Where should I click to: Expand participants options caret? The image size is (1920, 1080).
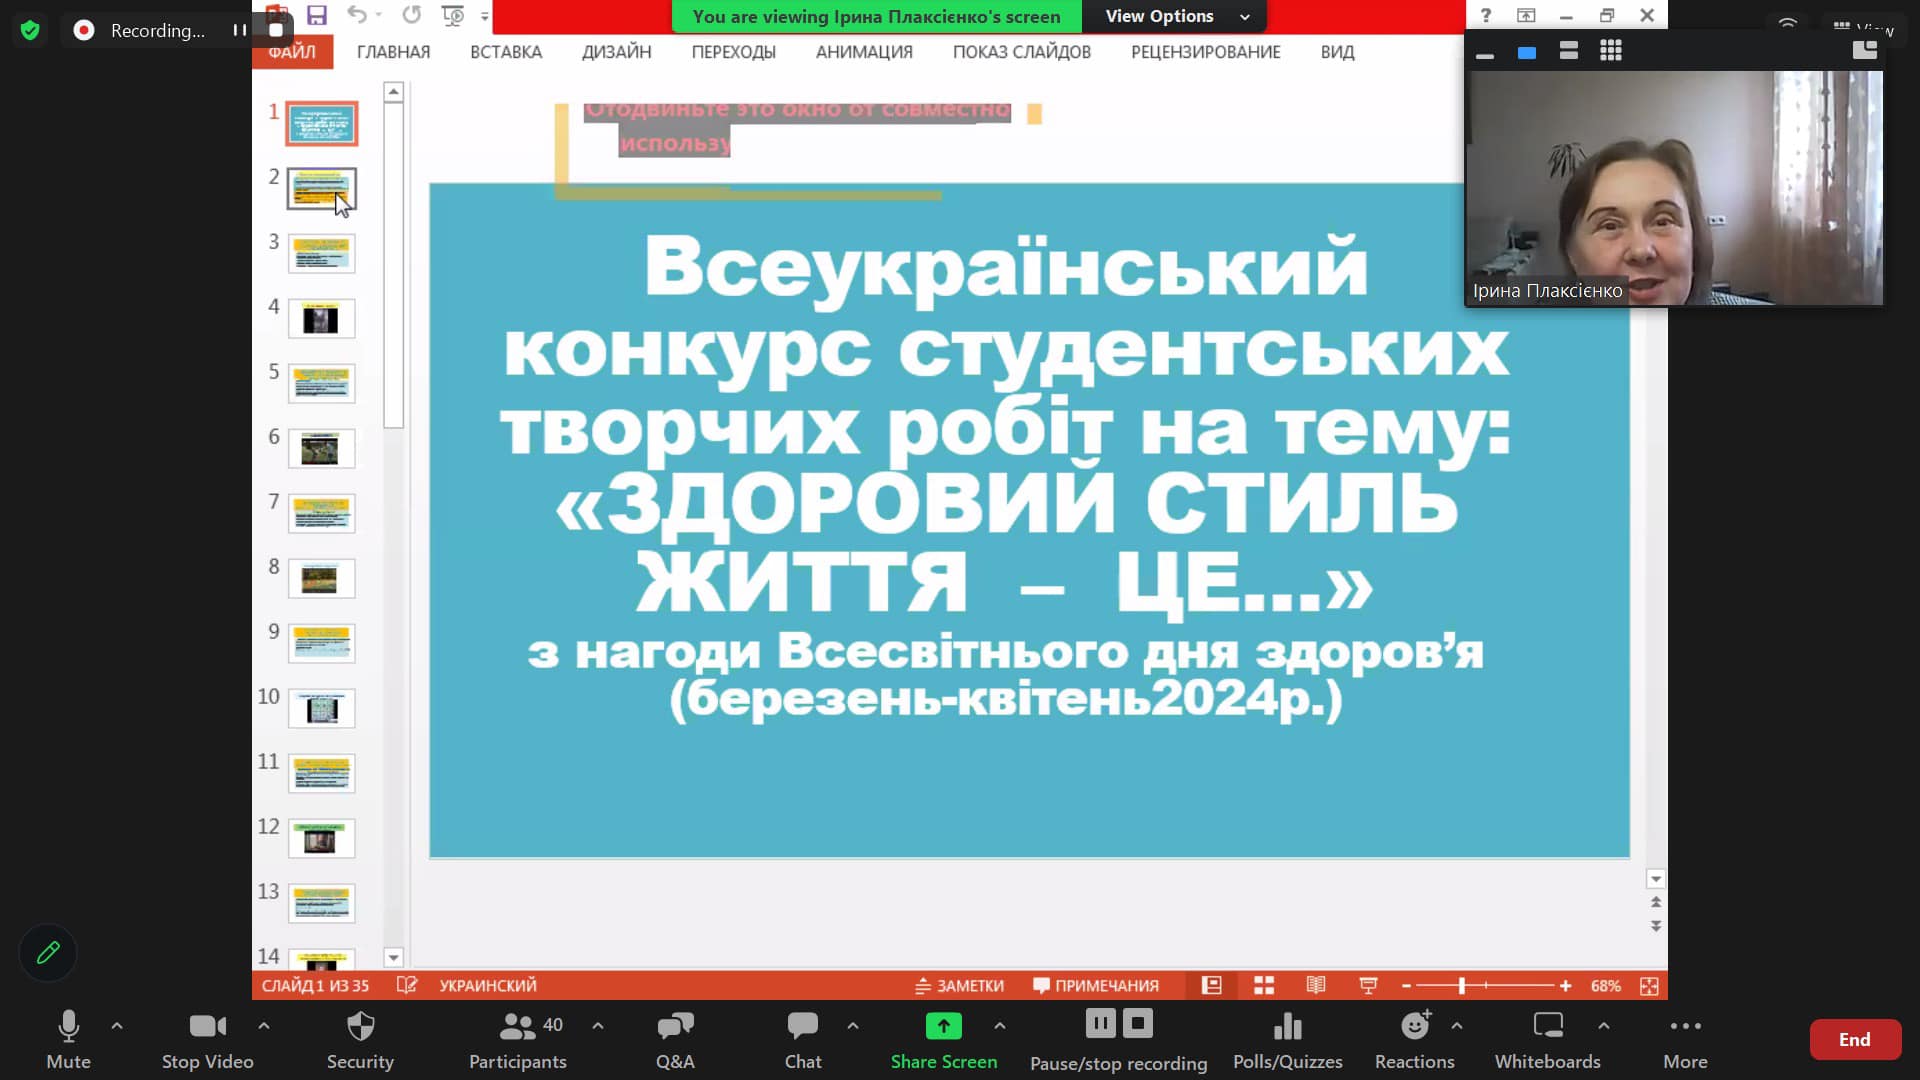[x=598, y=1026]
